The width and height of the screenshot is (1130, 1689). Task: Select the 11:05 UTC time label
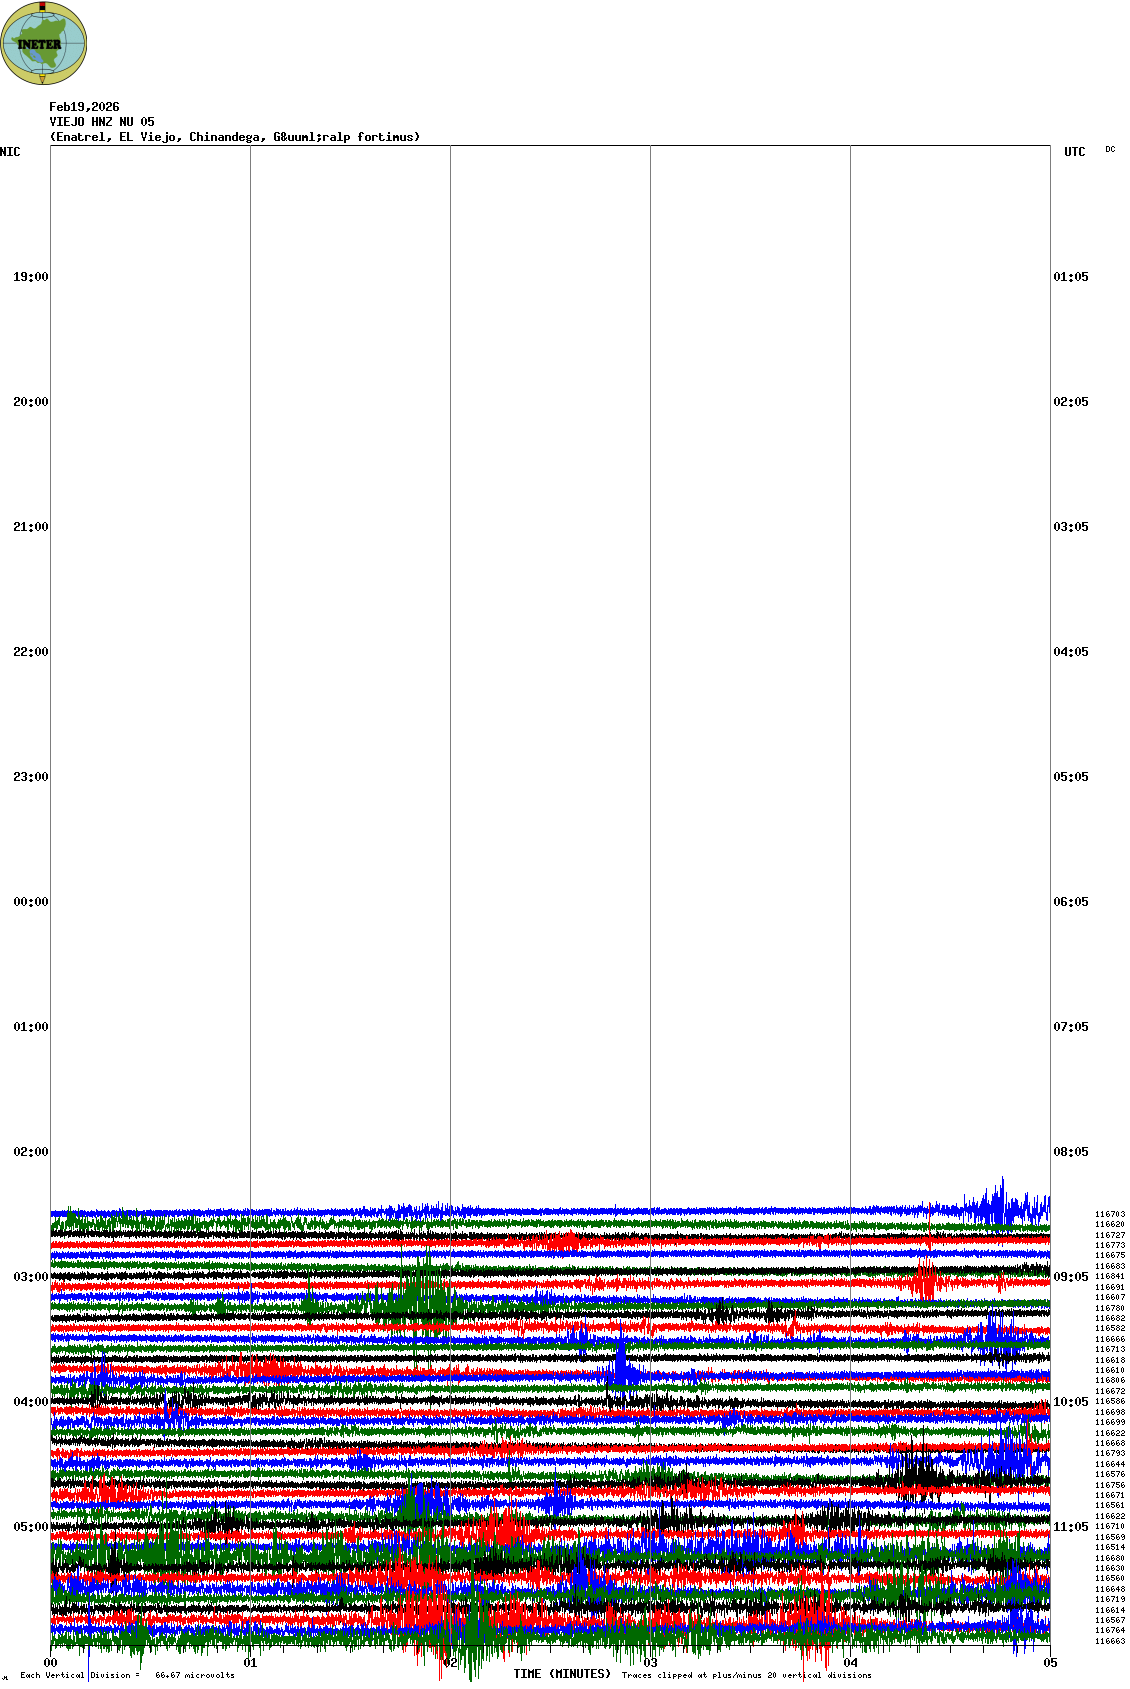[x=1071, y=1527]
